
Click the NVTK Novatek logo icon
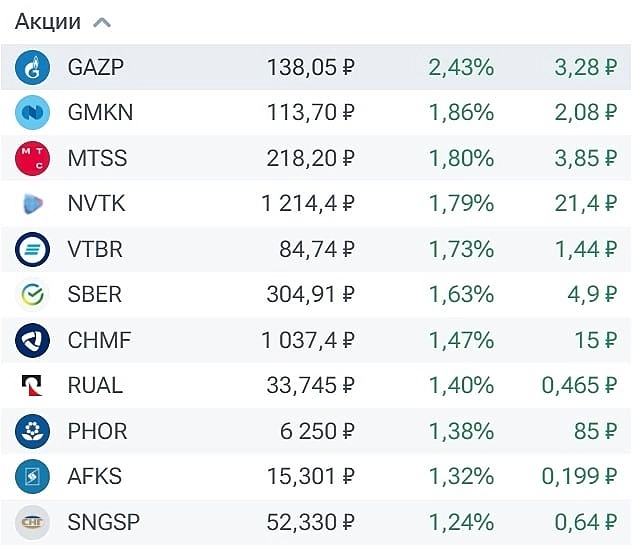coord(33,204)
